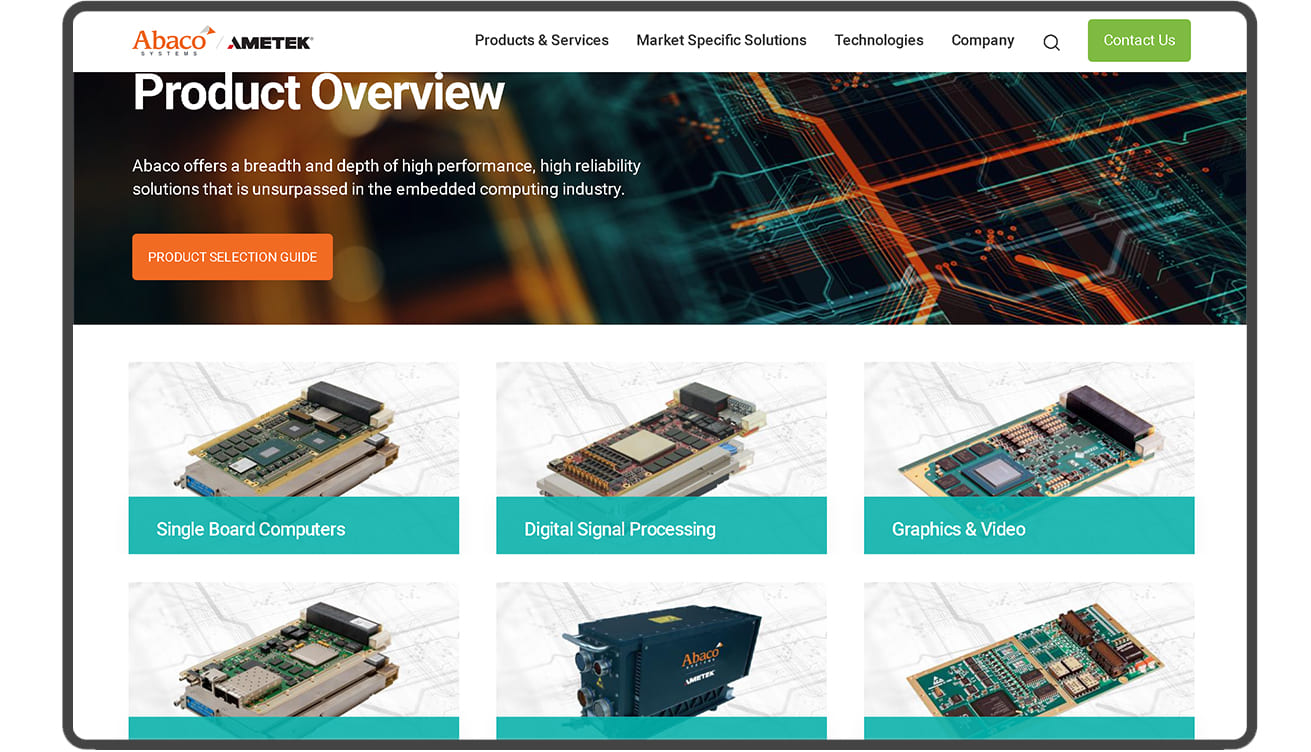Open Products & Services menu
The image size is (1311, 752).
(542, 40)
